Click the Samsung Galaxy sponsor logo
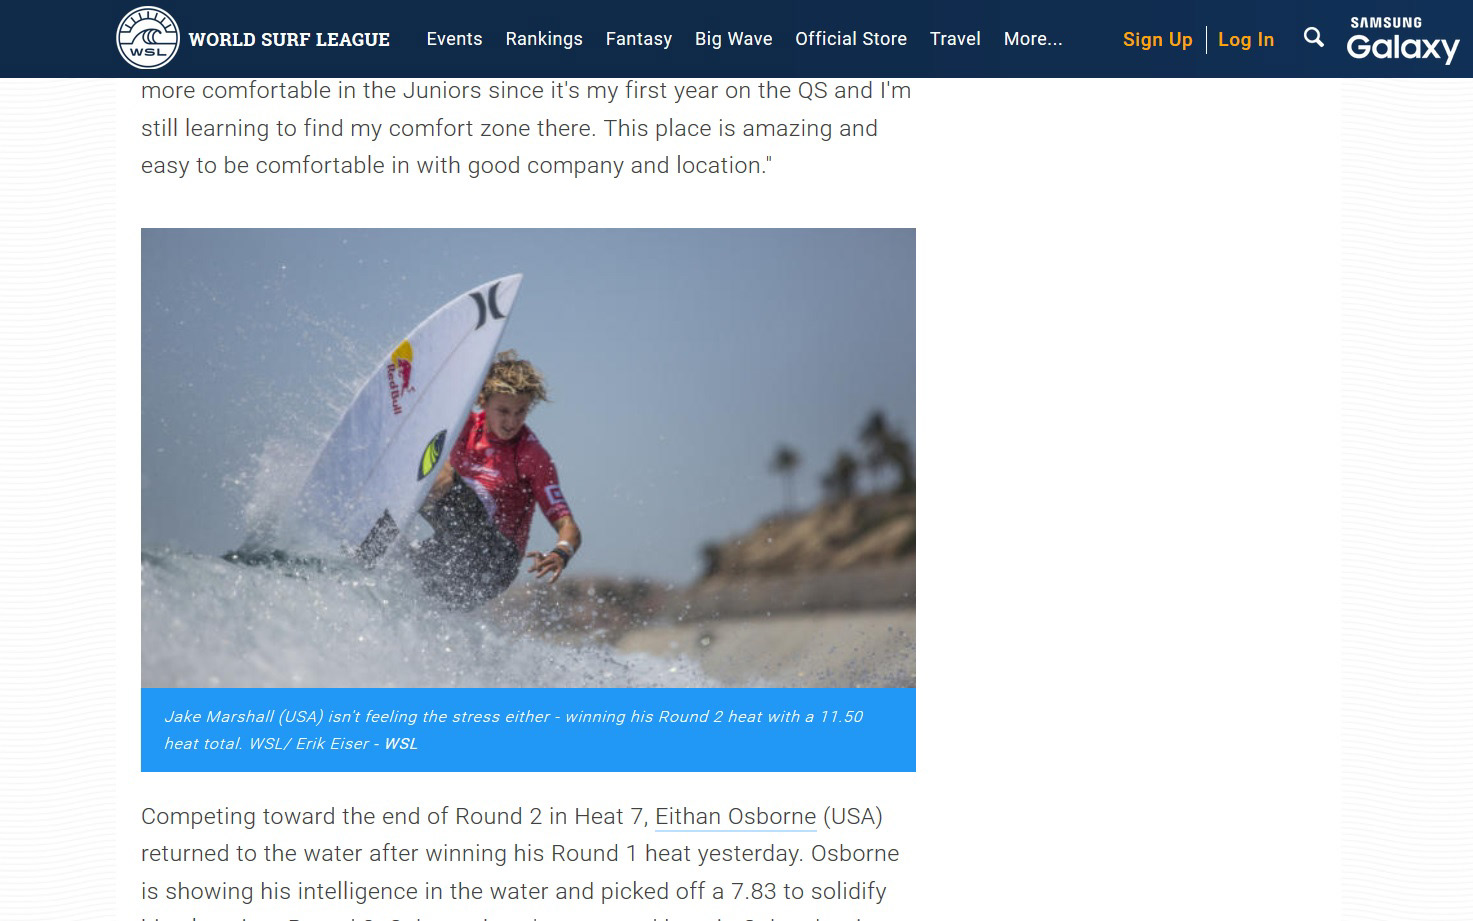The height and width of the screenshot is (921, 1473). pyautogui.click(x=1402, y=39)
